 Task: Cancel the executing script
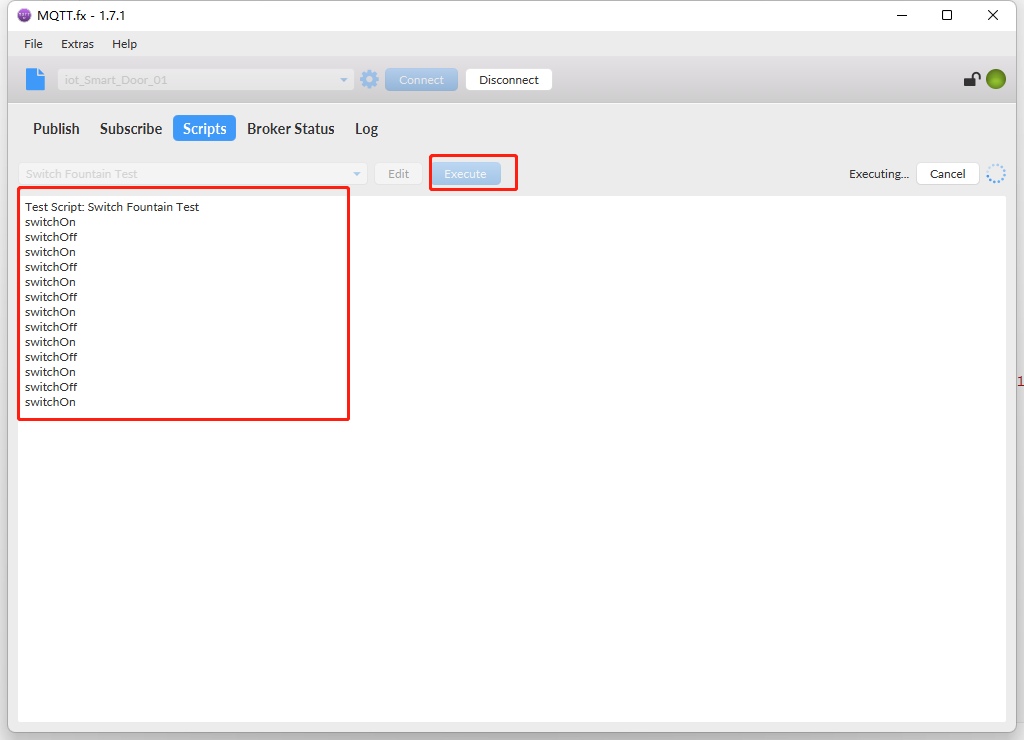pyautogui.click(x=948, y=174)
